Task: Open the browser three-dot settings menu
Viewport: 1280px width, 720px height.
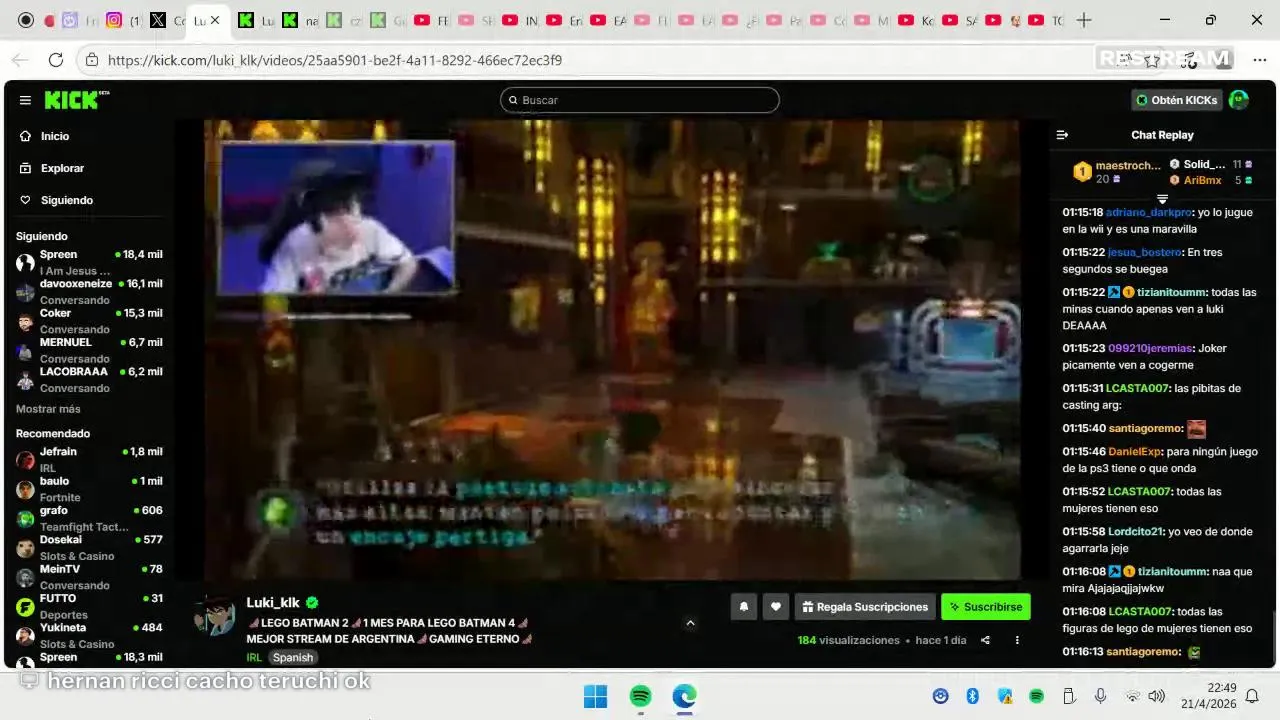Action: click(x=1259, y=60)
